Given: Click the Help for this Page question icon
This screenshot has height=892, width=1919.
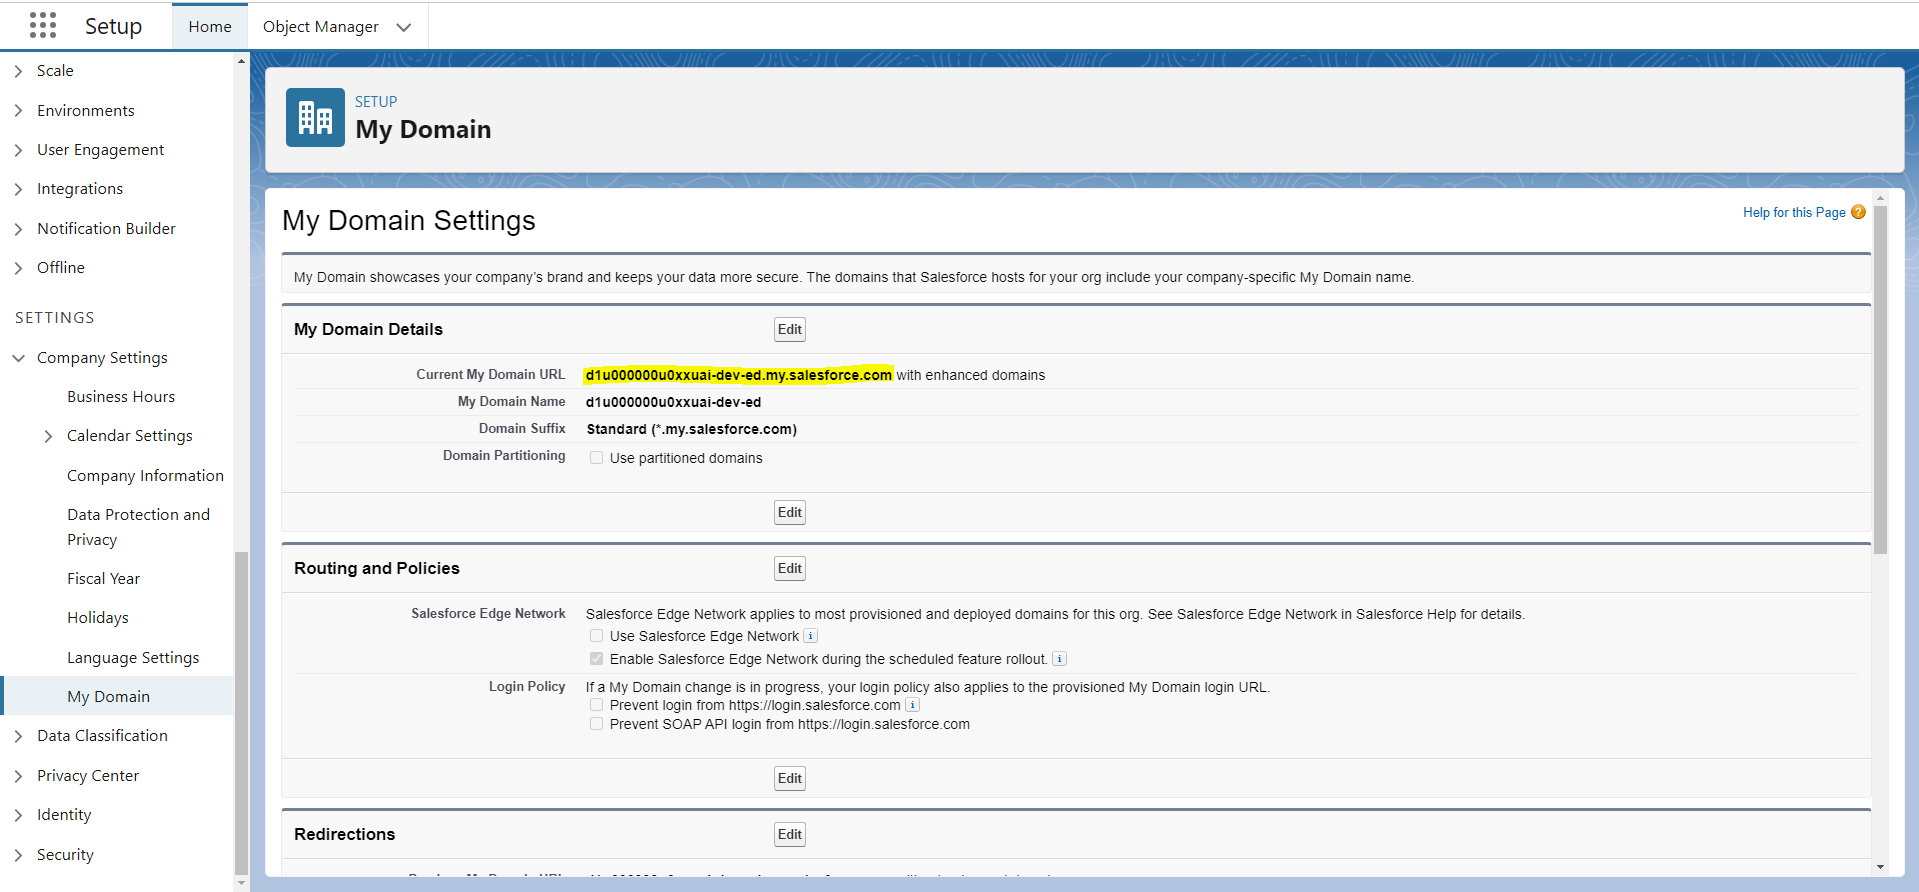Looking at the screenshot, I should pos(1858,212).
